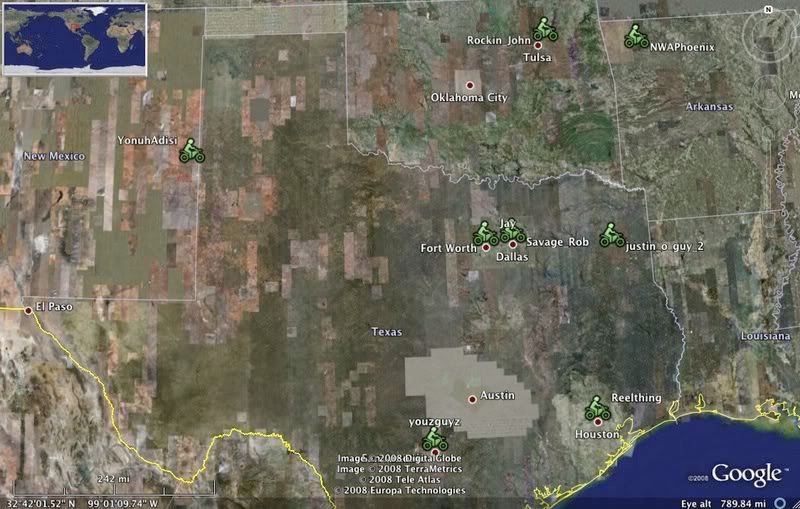Click the Austin city dot marker

tap(472, 399)
